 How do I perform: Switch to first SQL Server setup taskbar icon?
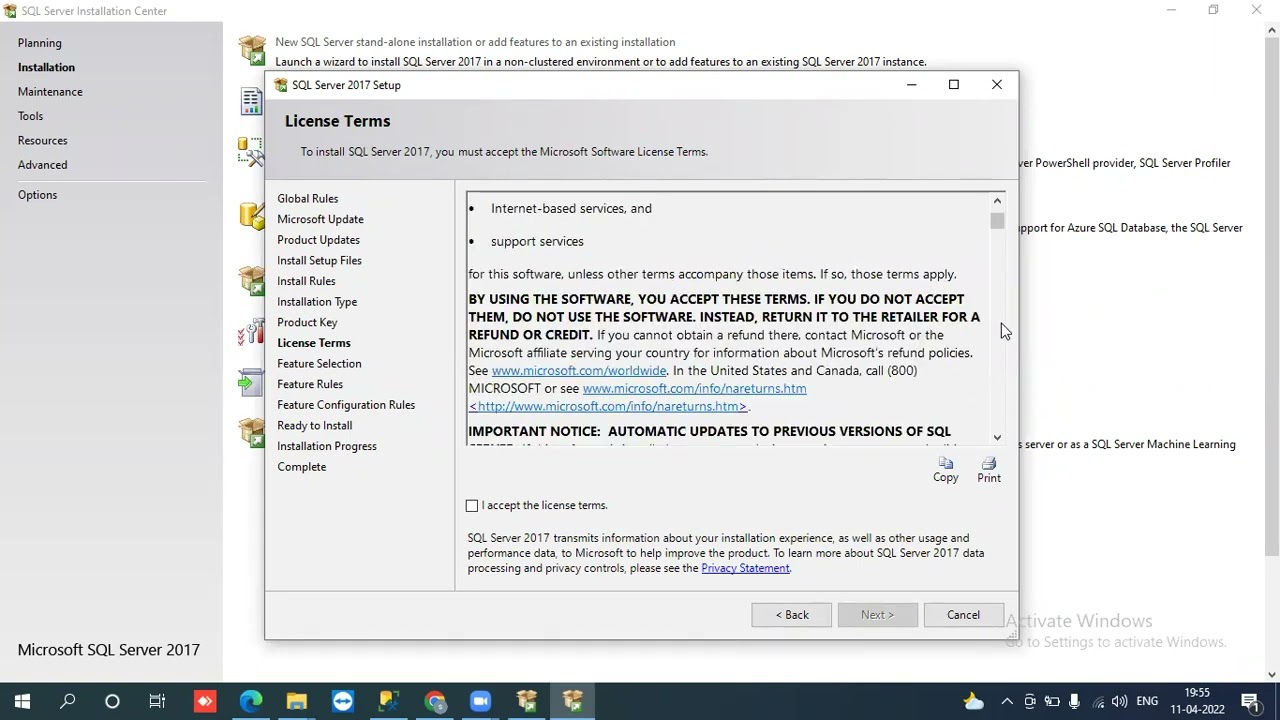pos(527,701)
